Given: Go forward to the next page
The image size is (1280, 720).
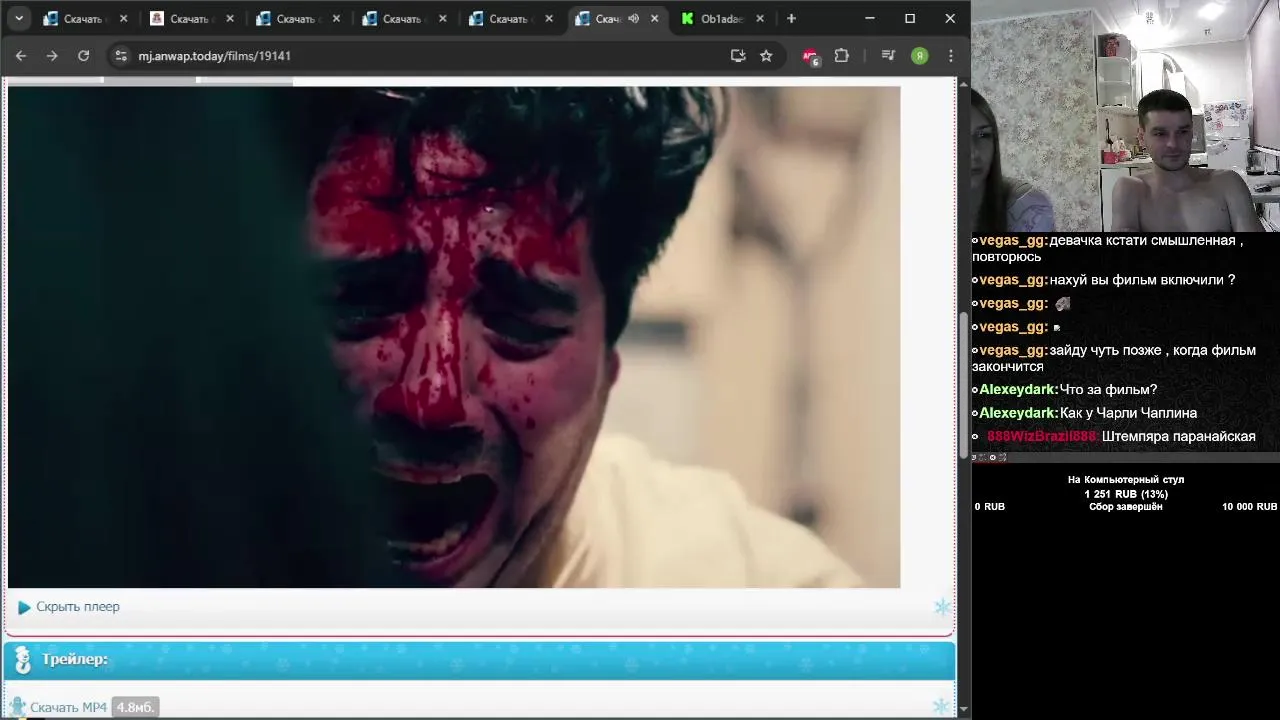Looking at the screenshot, I should 52,56.
